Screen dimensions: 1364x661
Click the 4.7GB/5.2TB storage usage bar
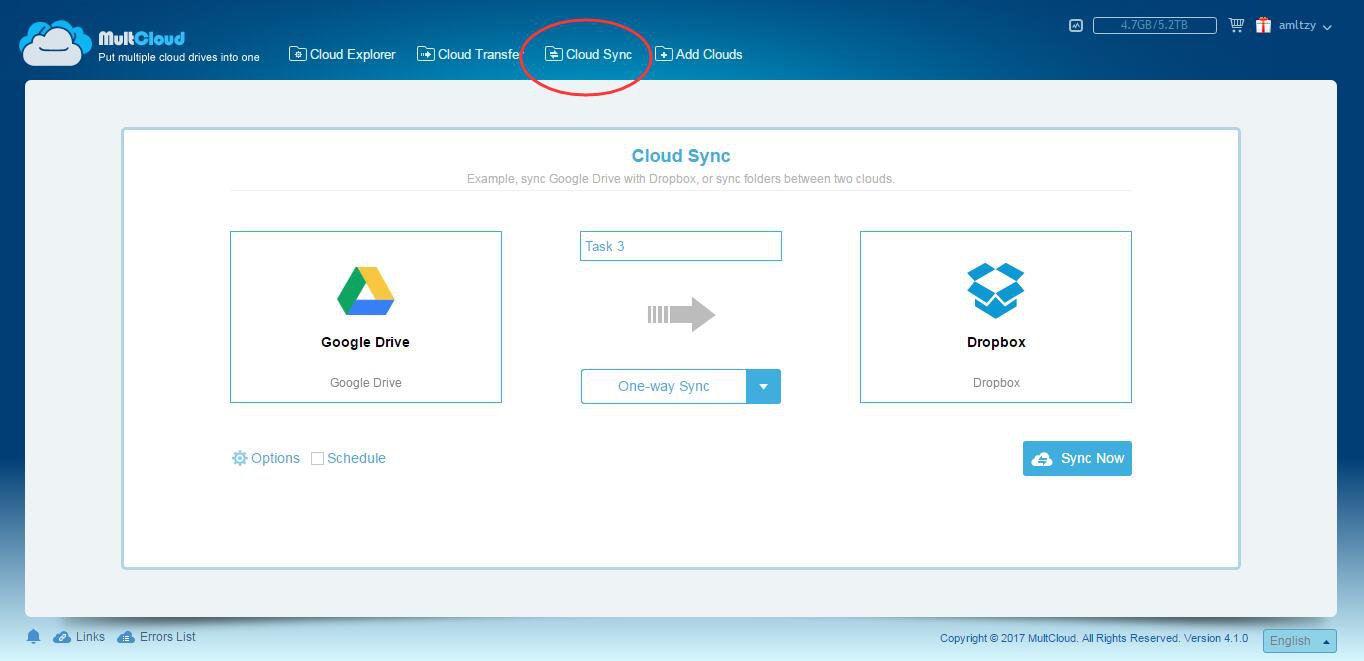(1154, 25)
